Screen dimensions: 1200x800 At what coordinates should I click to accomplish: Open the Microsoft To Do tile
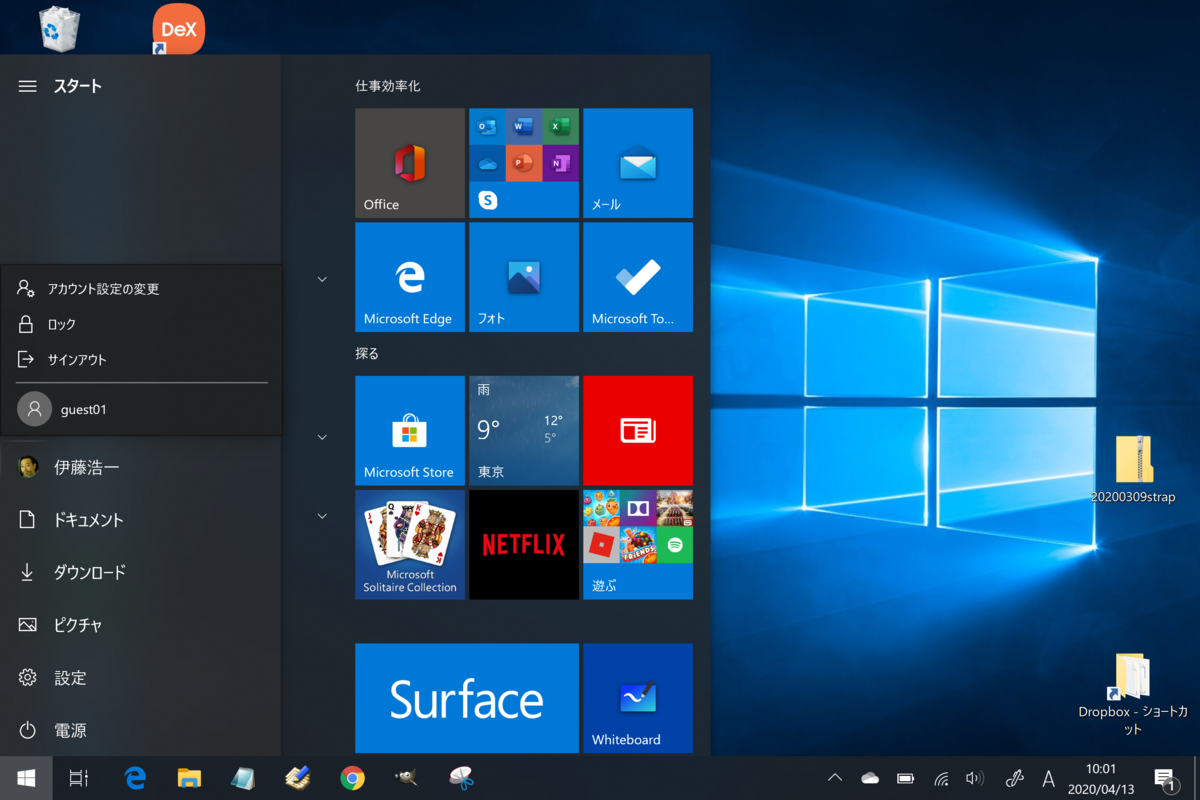(x=638, y=277)
